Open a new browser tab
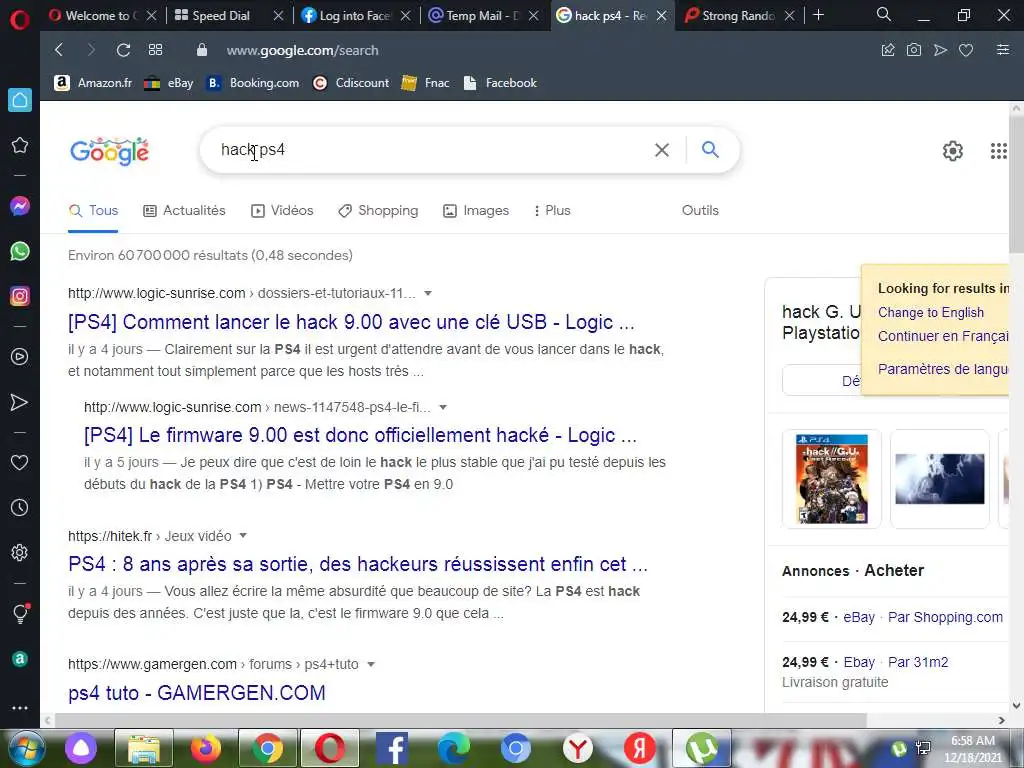The height and width of the screenshot is (768, 1024). 818,15
